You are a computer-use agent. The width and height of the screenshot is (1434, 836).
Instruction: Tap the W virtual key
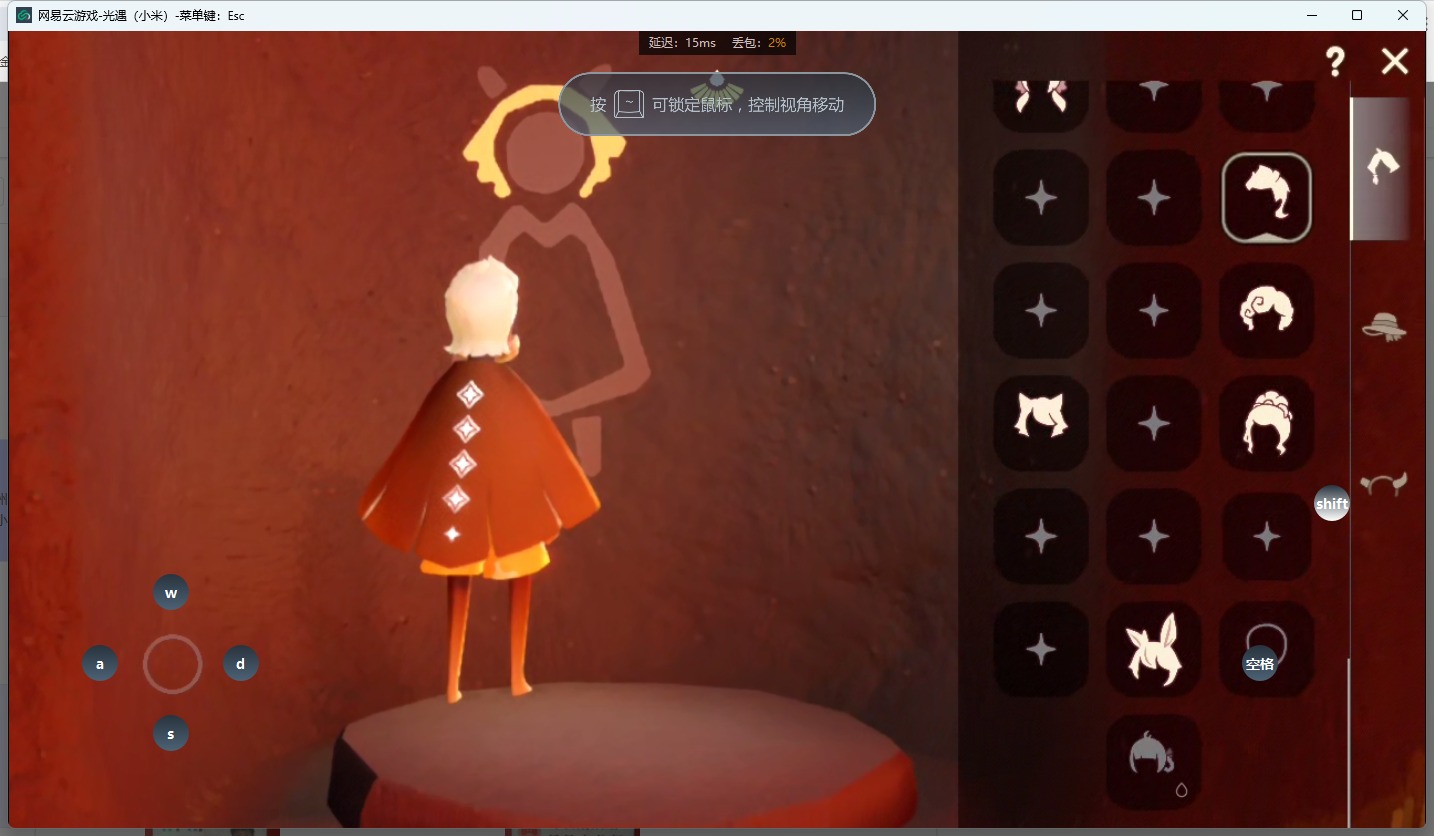171,593
